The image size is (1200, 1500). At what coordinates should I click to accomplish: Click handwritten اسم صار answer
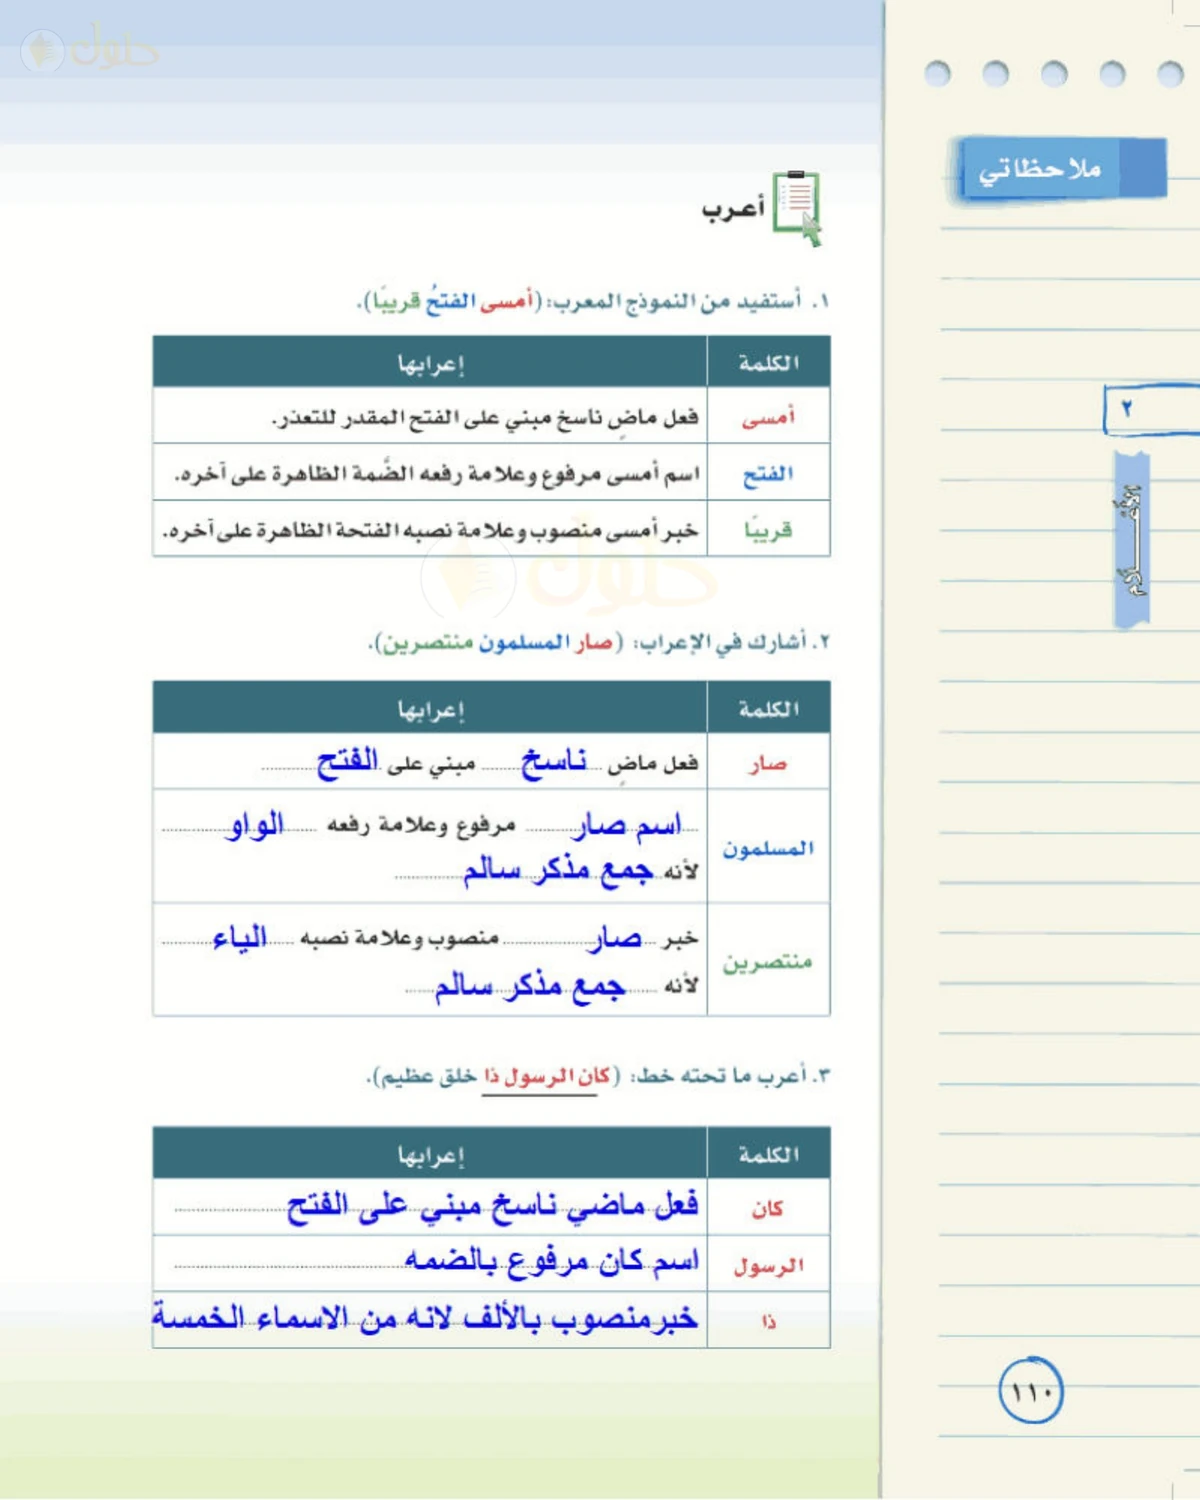pos(629,825)
